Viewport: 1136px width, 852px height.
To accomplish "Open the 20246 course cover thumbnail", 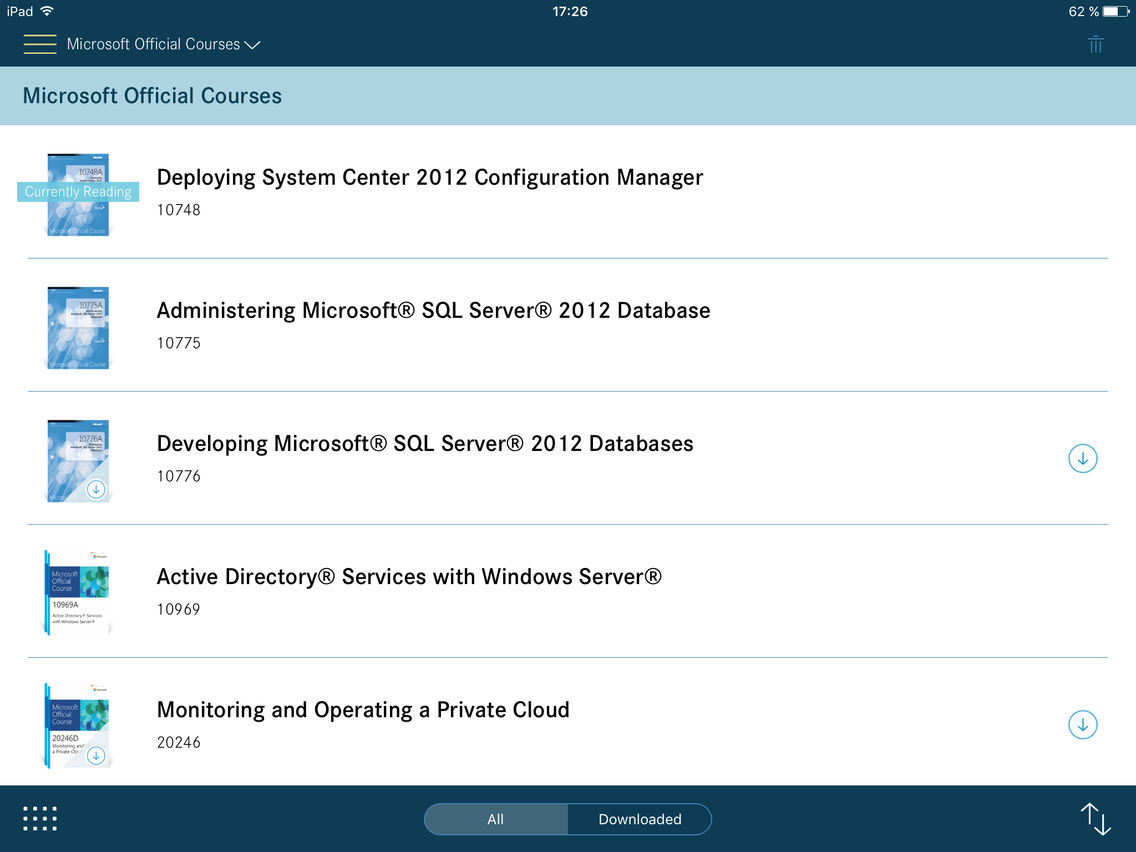I will 77,726.
